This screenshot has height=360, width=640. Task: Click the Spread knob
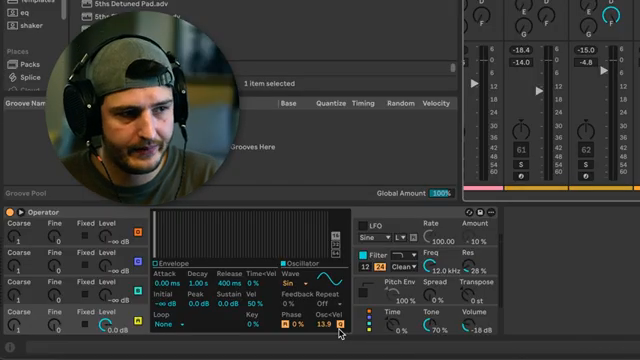pos(429,294)
